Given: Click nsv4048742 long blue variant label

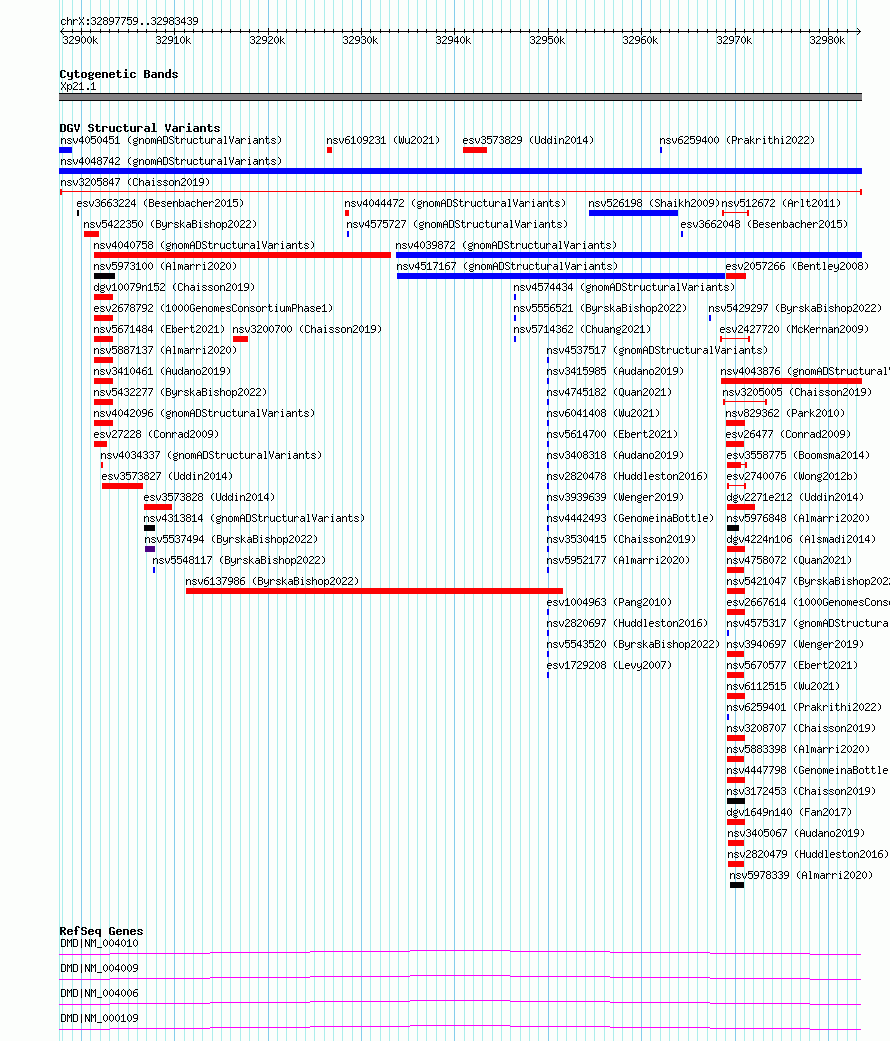Looking at the screenshot, I should click(171, 161).
